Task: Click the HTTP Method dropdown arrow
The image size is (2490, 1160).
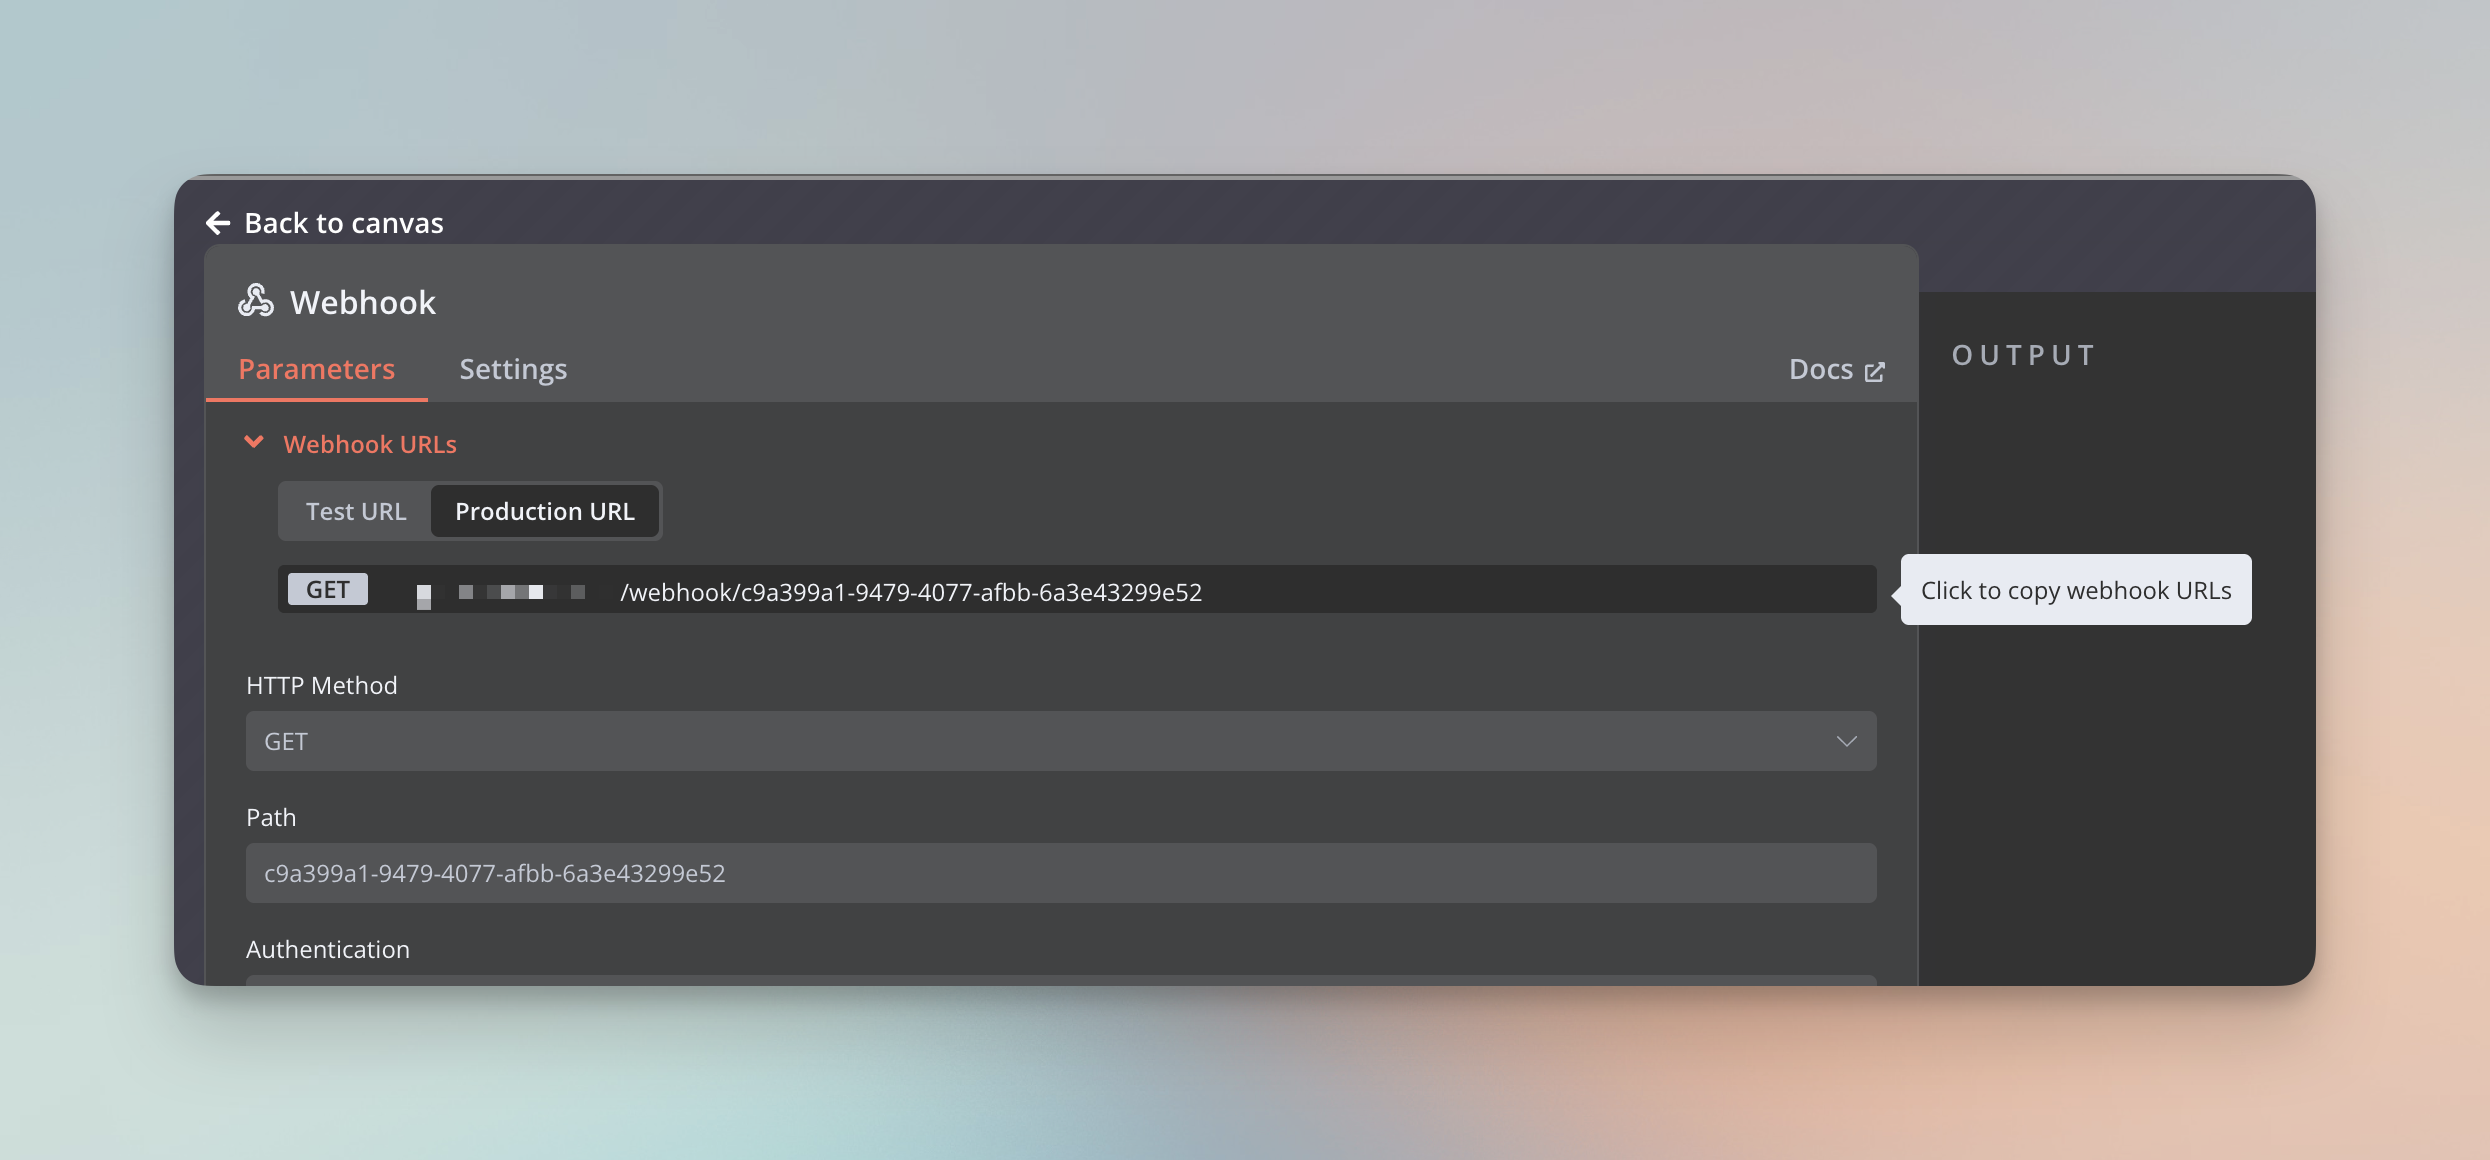Action: 1847,741
